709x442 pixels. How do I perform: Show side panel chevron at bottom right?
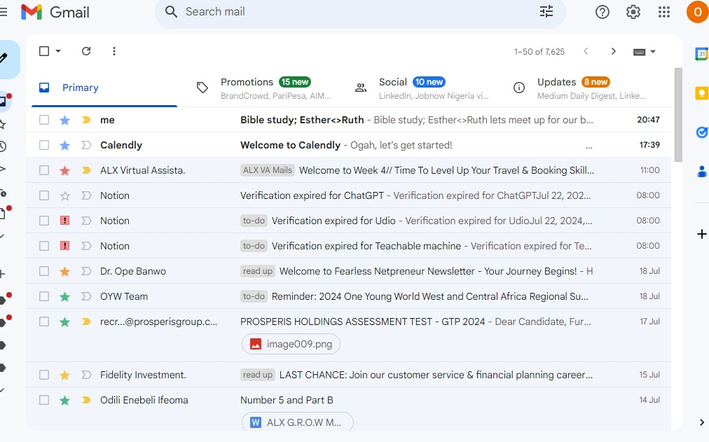click(701, 422)
